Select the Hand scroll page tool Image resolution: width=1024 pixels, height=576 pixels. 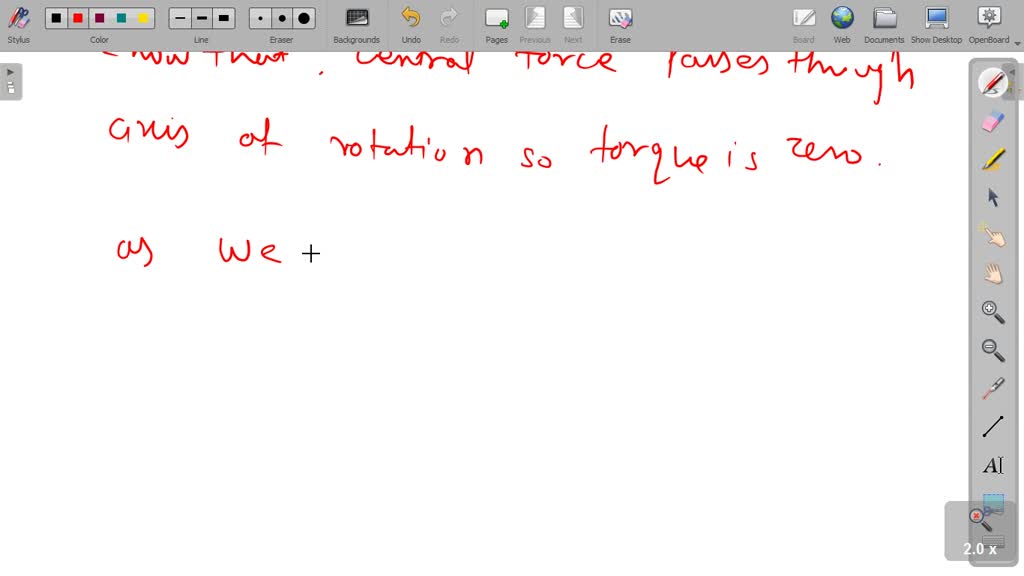point(993,274)
